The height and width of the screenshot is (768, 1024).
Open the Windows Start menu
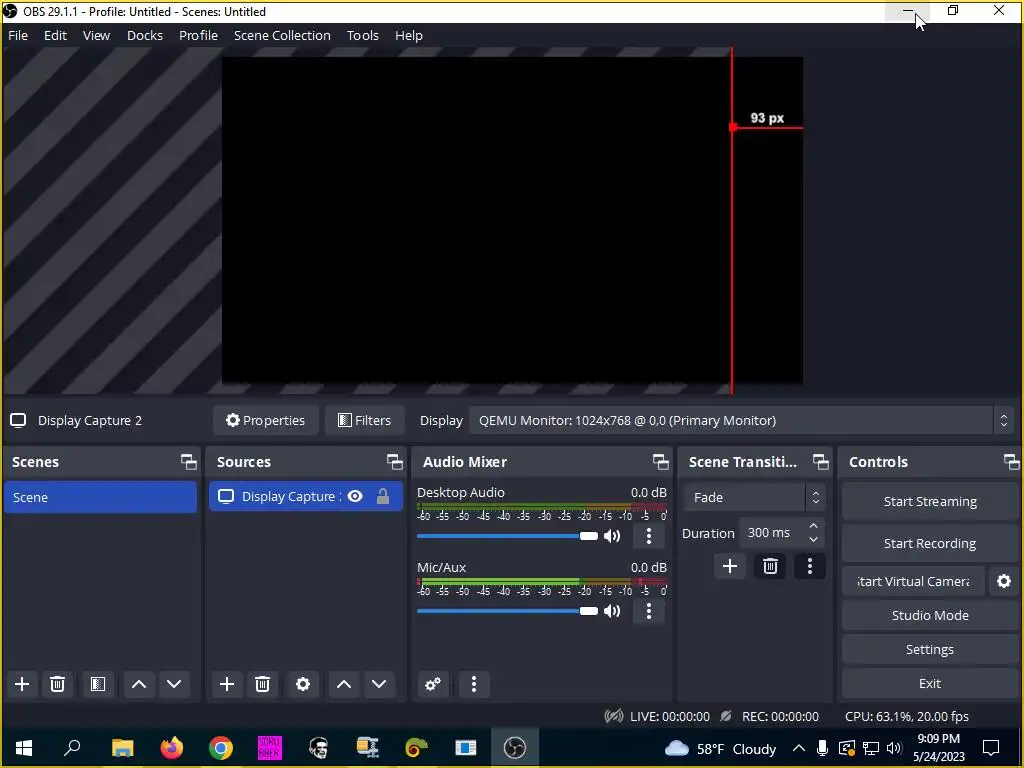(x=24, y=748)
